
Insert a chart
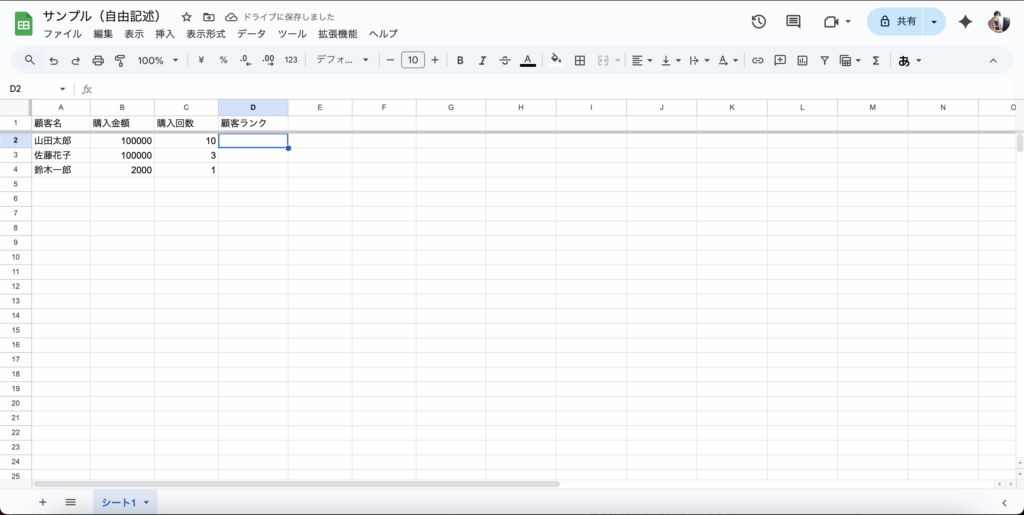pos(803,61)
